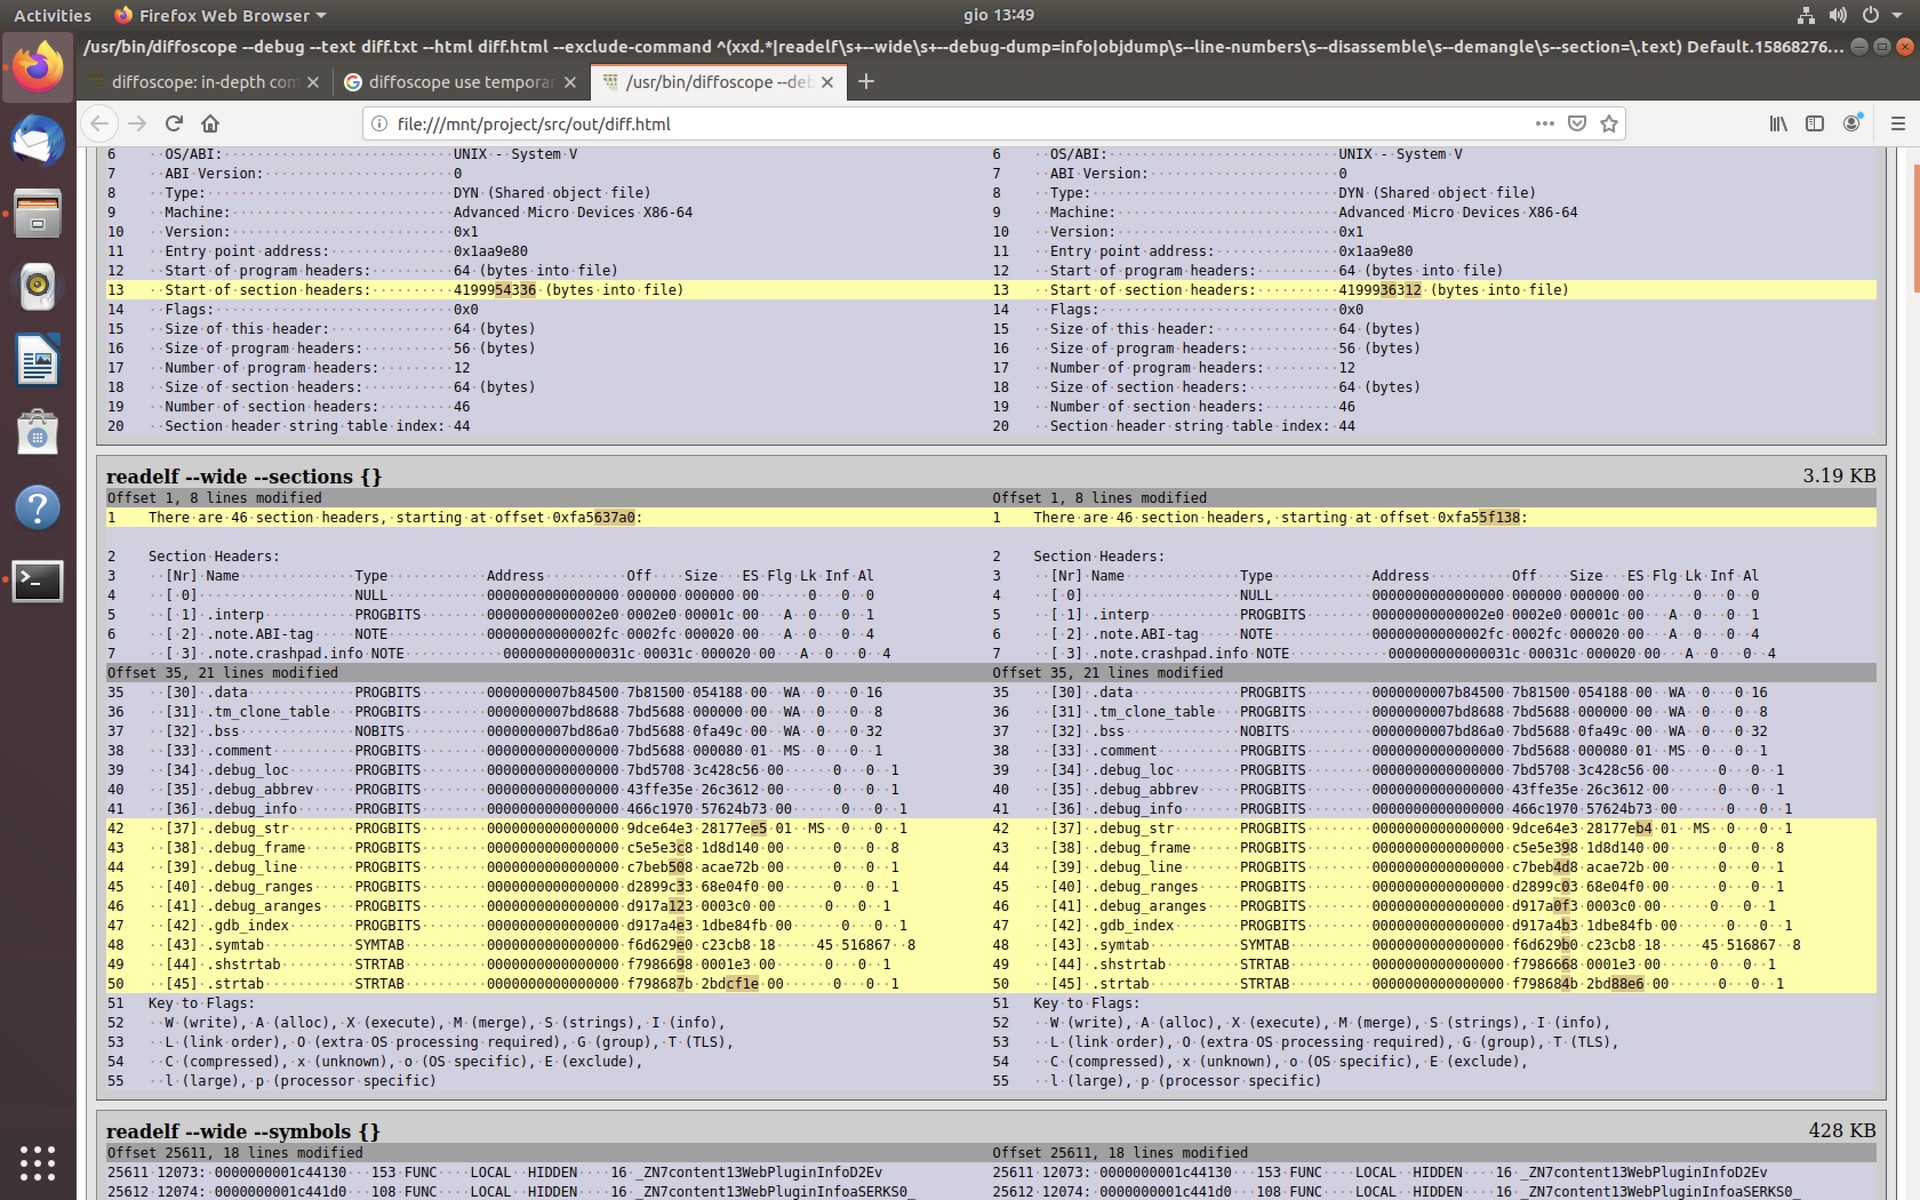Image resolution: width=1920 pixels, height=1200 pixels.
Task: Click right 'There are 46 section headers' line
Action: coord(1434,518)
